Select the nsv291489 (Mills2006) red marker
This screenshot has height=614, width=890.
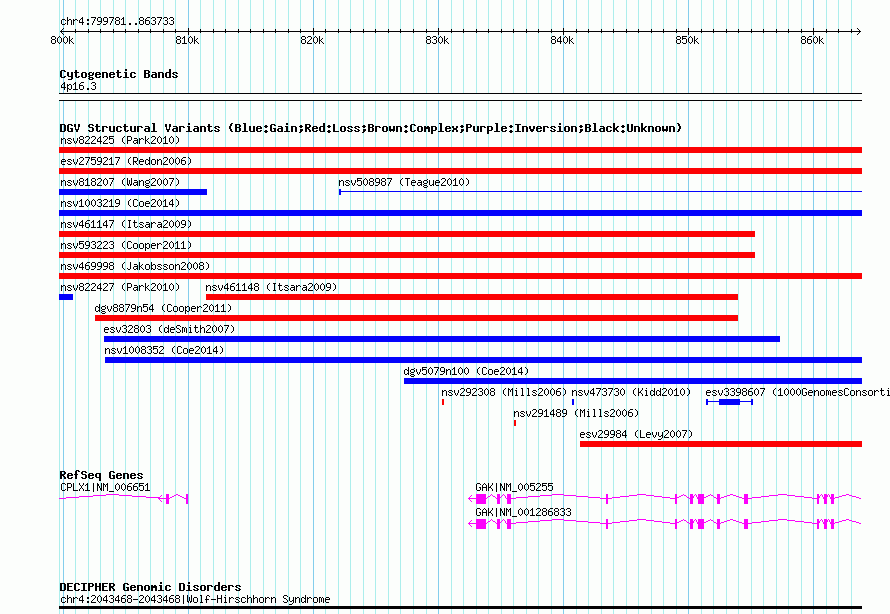[x=515, y=423]
